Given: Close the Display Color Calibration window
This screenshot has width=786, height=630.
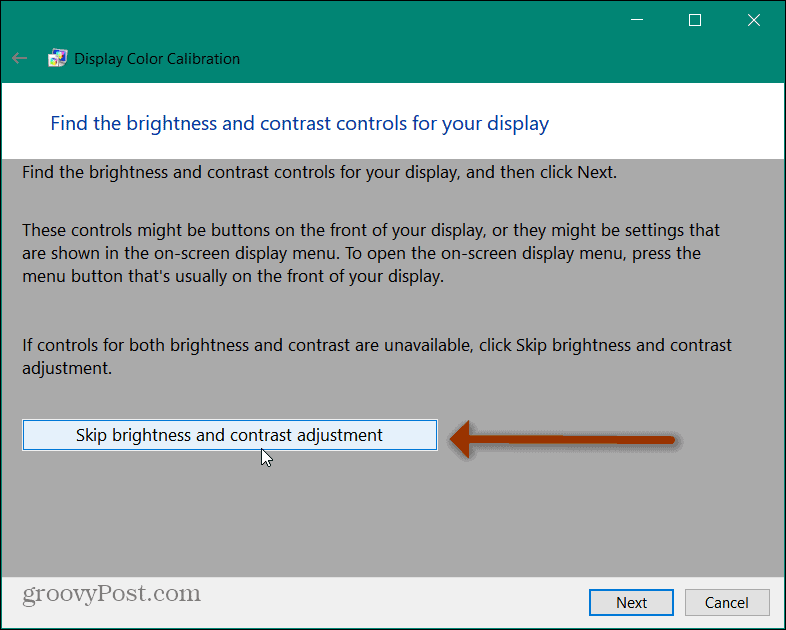Looking at the screenshot, I should [753, 20].
